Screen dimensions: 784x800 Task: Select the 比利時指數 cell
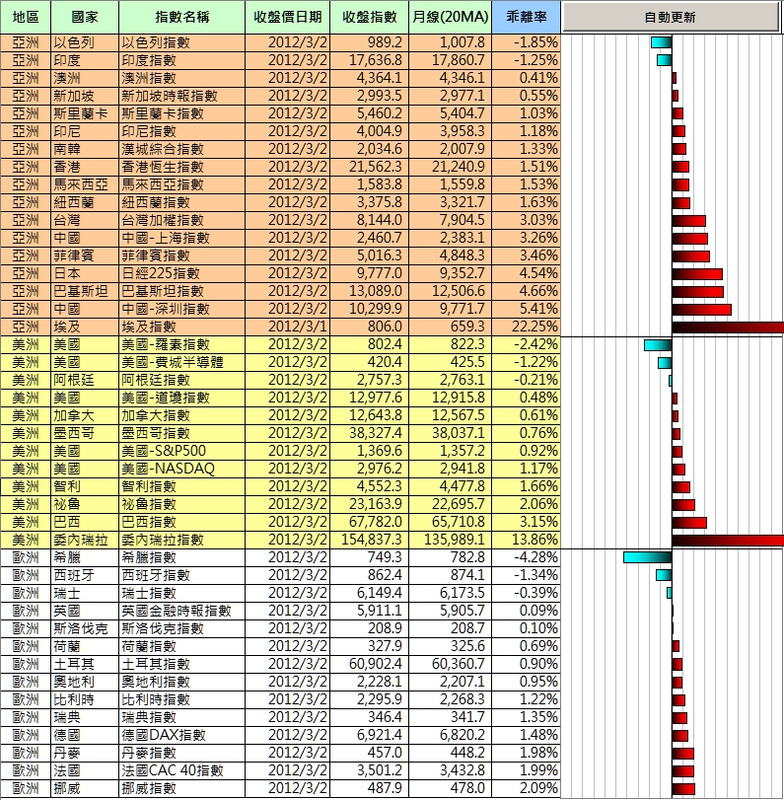(x=182, y=699)
